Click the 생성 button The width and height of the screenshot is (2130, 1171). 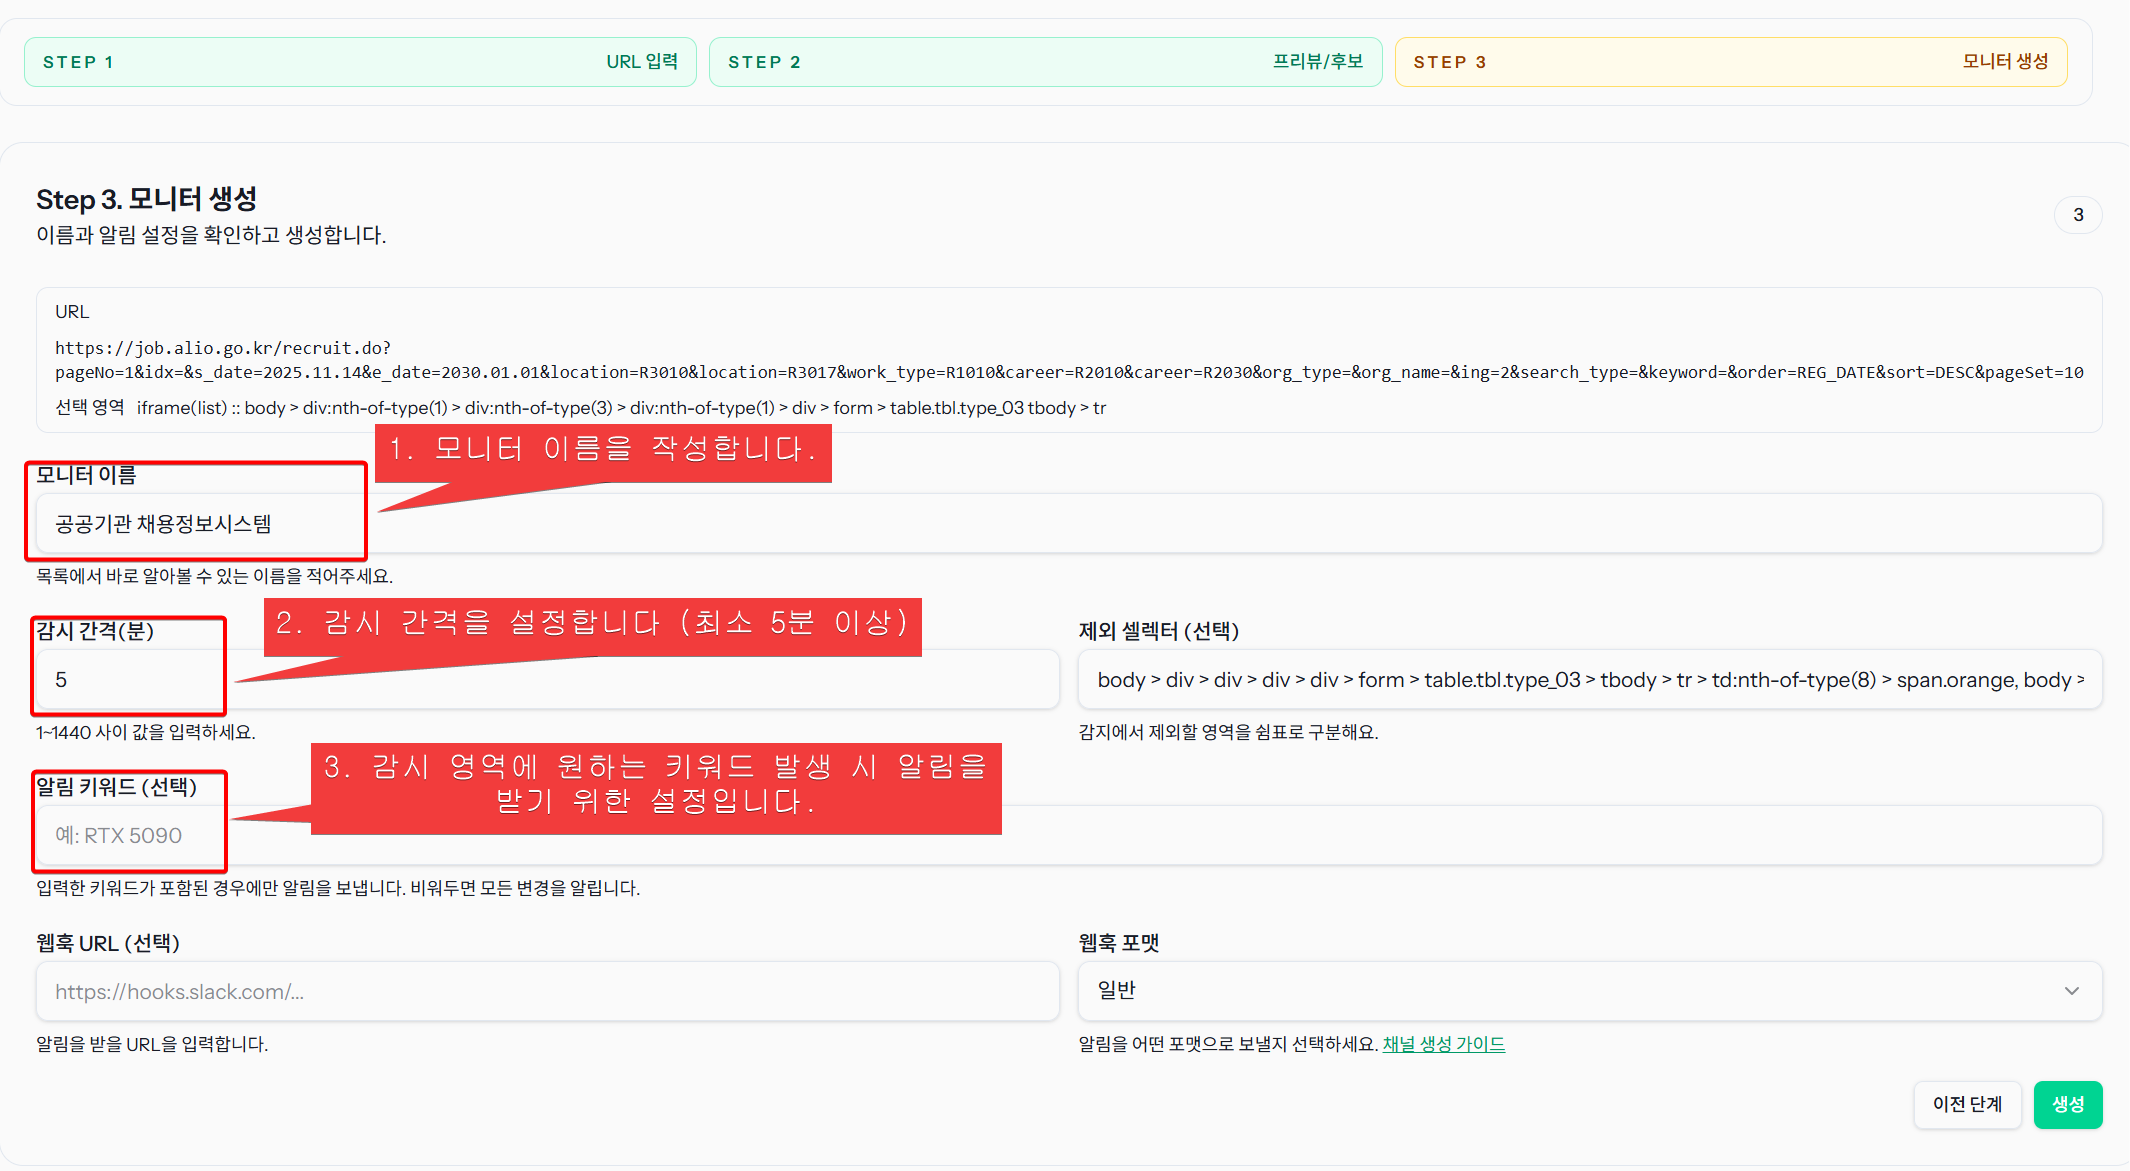[x=2067, y=1104]
